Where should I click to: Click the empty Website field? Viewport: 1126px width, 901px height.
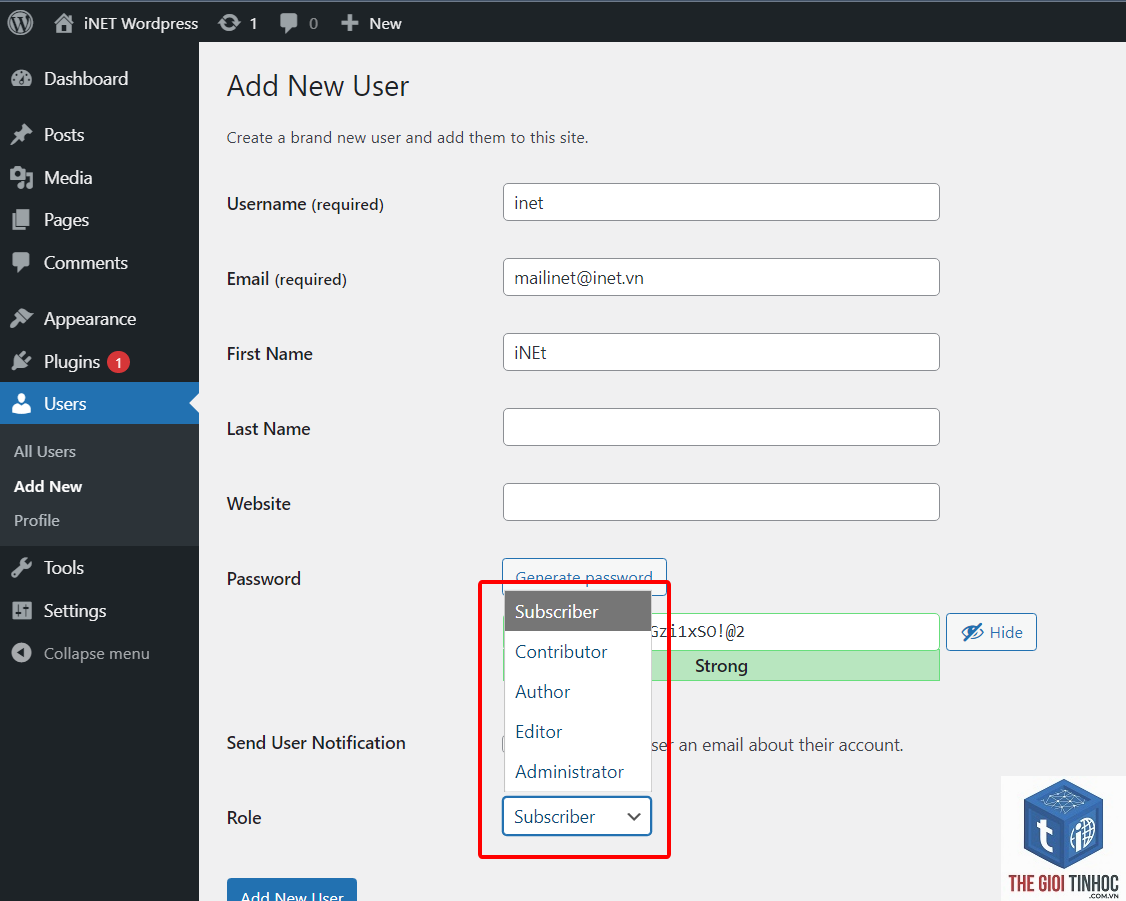pyautogui.click(x=721, y=502)
